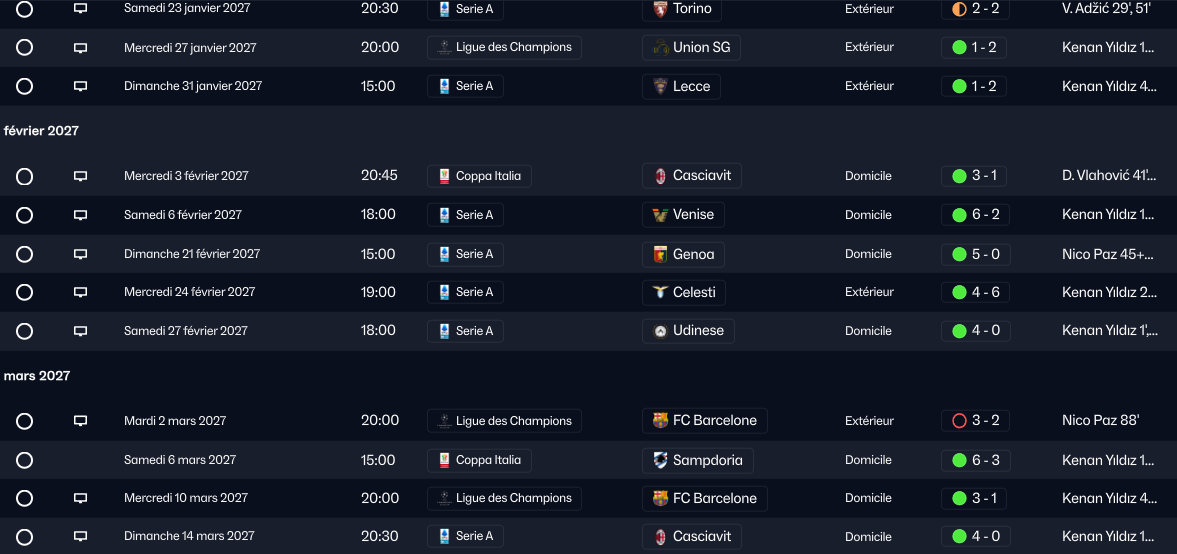
Task: Click the 3 - 2 loss result at Barcelone
Action: 975,421
